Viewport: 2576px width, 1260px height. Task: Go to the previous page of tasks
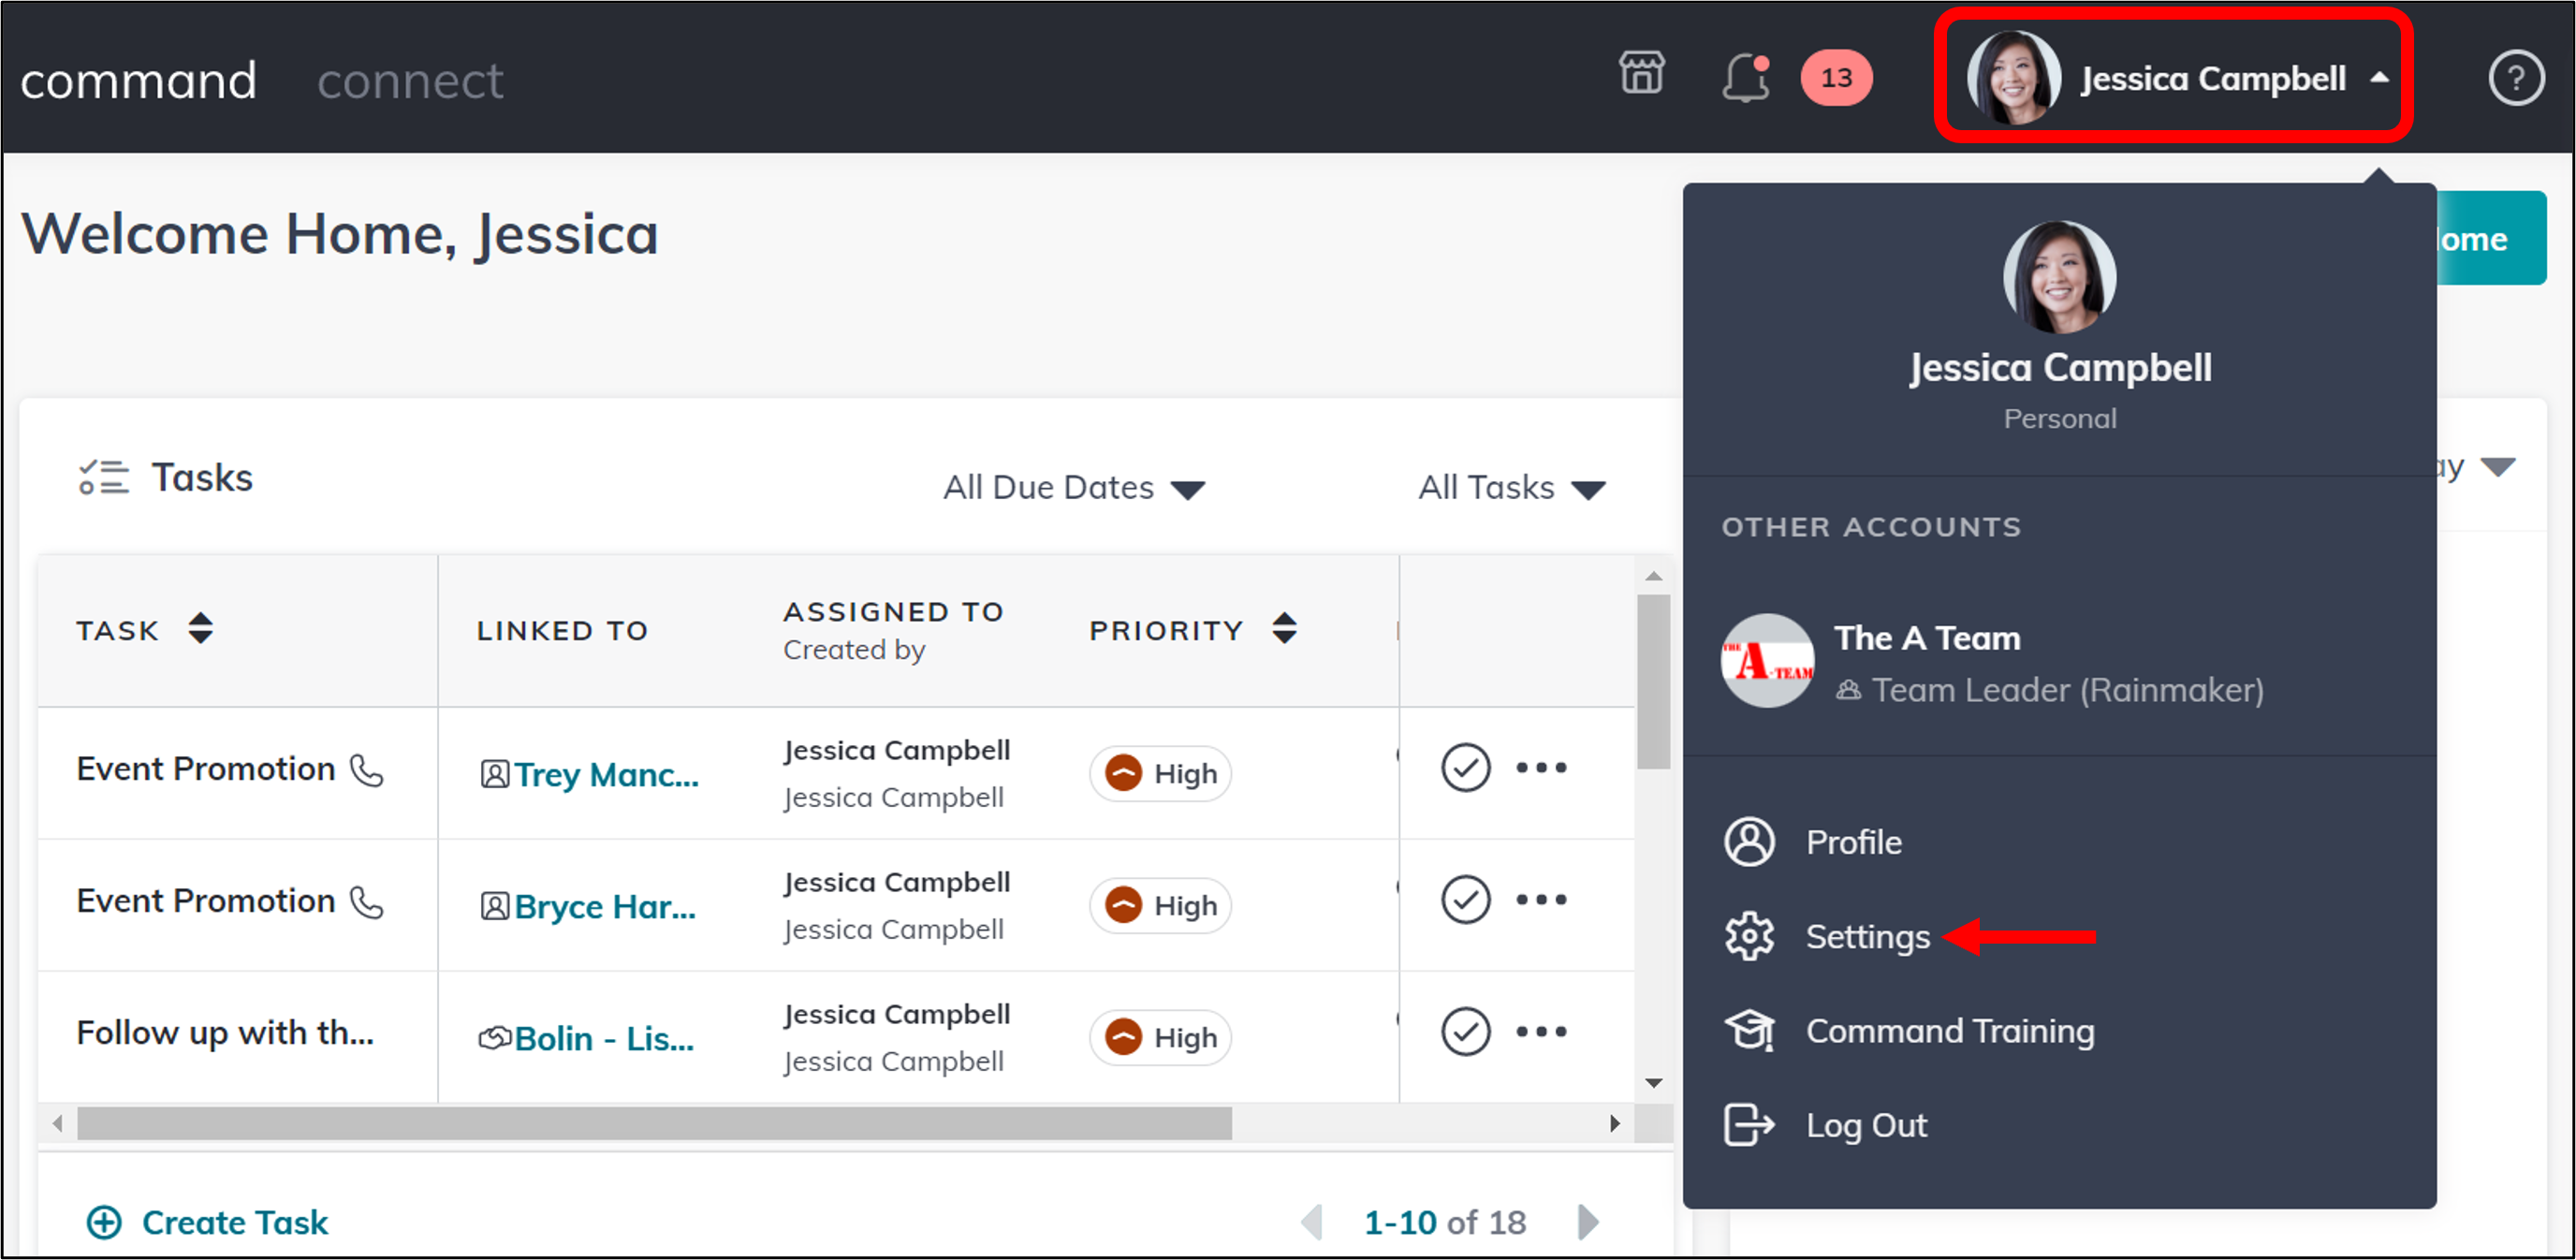coord(1312,1222)
